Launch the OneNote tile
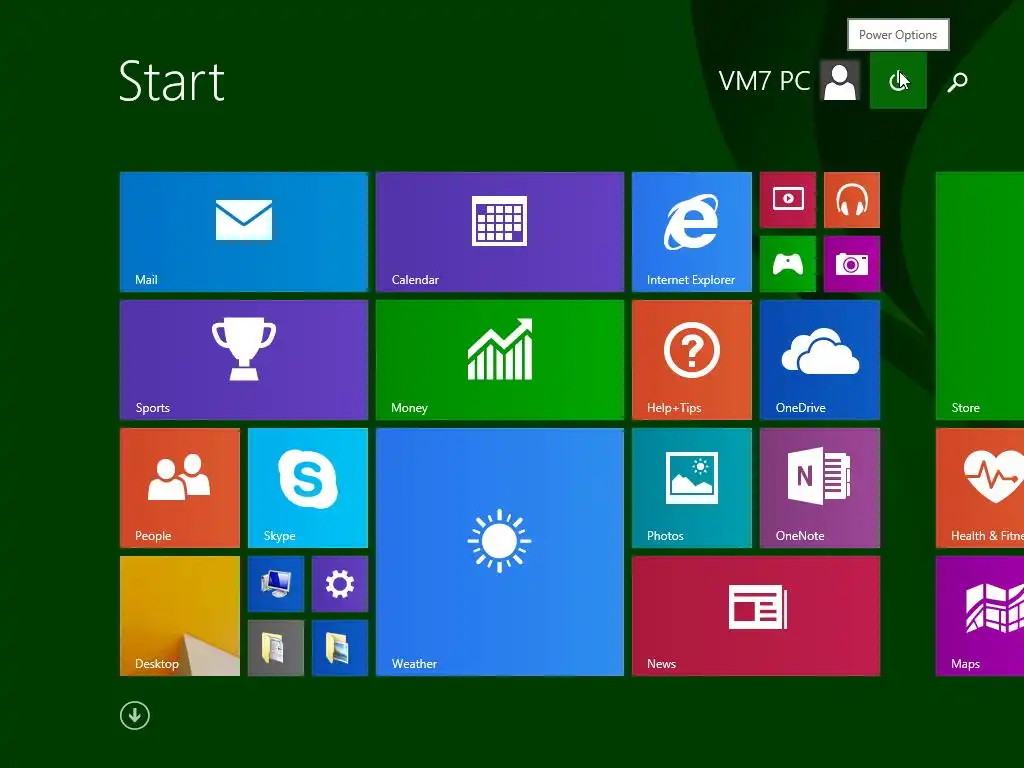This screenshot has width=1024, height=768. [820, 488]
